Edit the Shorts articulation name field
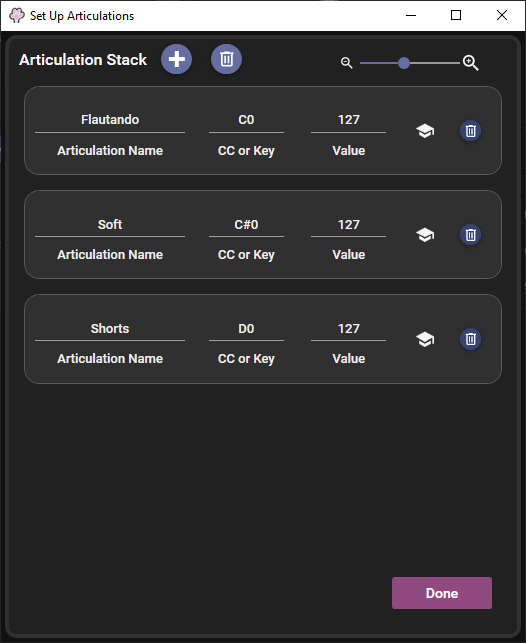This screenshot has width=526, height=643. coord(110,329)
